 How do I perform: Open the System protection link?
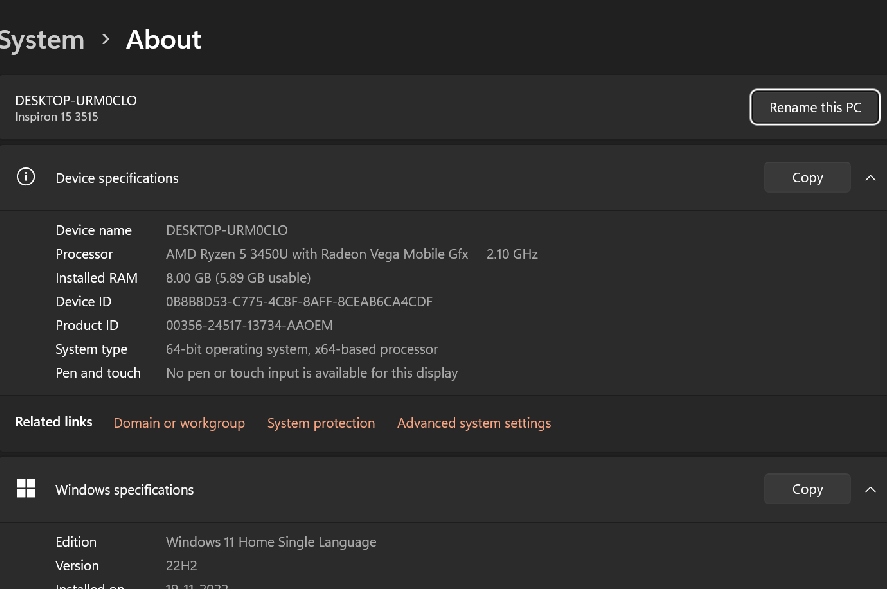point(321,423)
